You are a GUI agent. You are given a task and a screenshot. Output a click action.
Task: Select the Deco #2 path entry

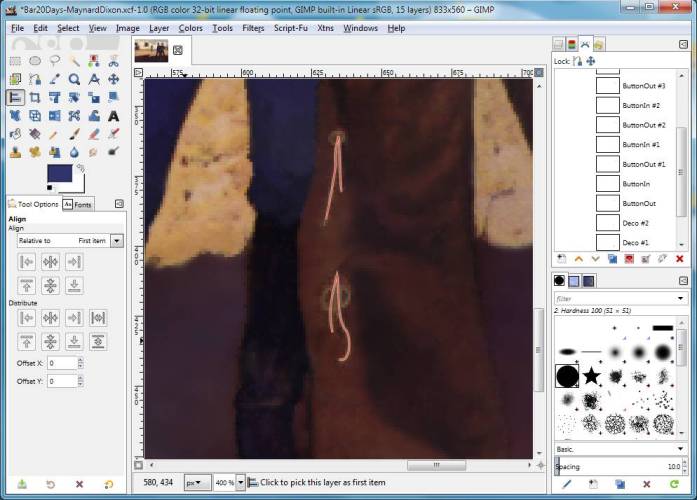635,223
